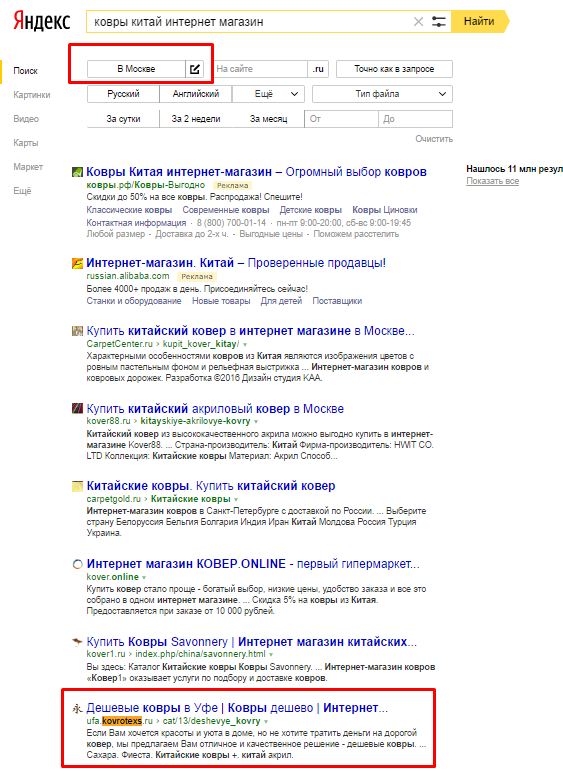Filter results За сутки
The image size is (563, 774).
(123, 119)
